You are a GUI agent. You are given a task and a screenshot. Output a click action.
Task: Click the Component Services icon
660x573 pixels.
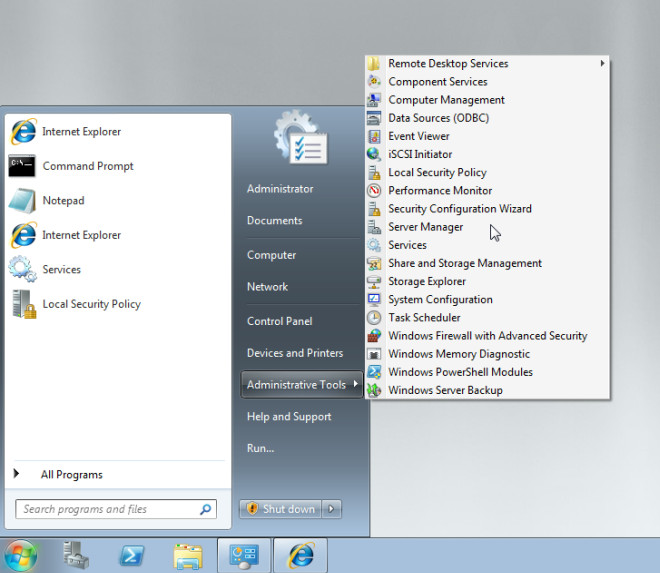tap(374, 81)
